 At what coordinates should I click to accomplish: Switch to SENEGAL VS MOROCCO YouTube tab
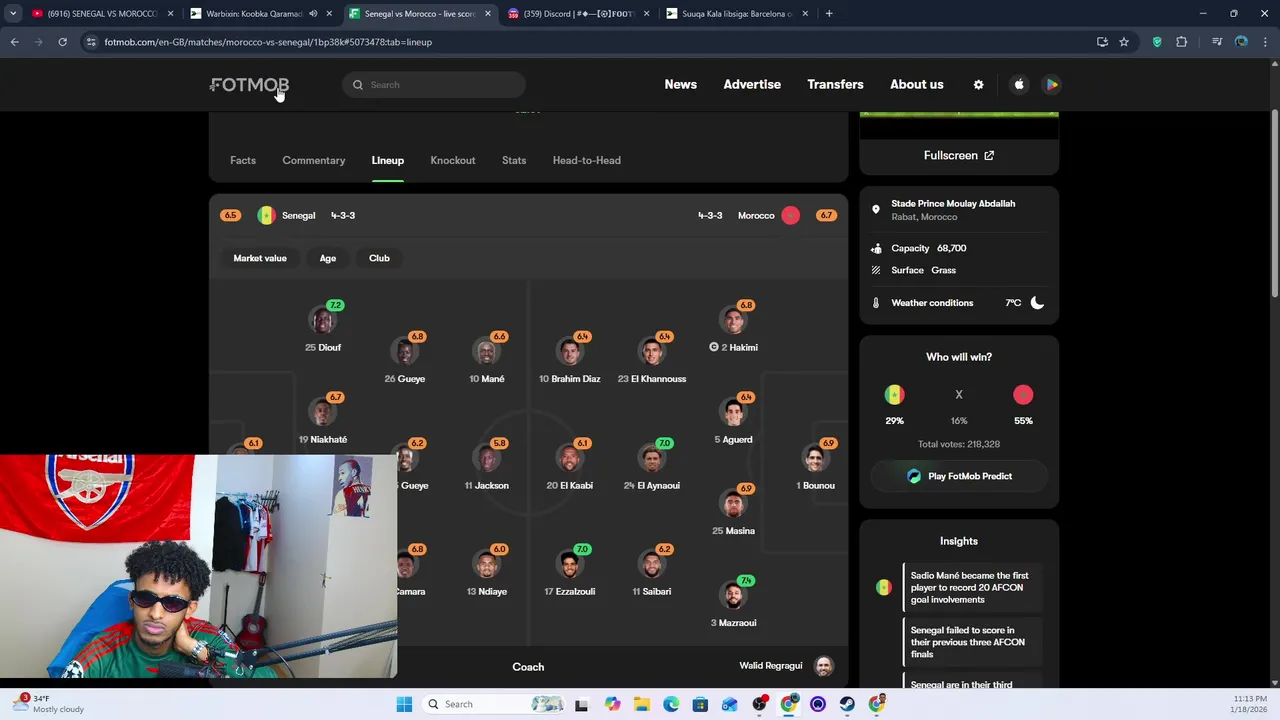[x=100, y=14]
